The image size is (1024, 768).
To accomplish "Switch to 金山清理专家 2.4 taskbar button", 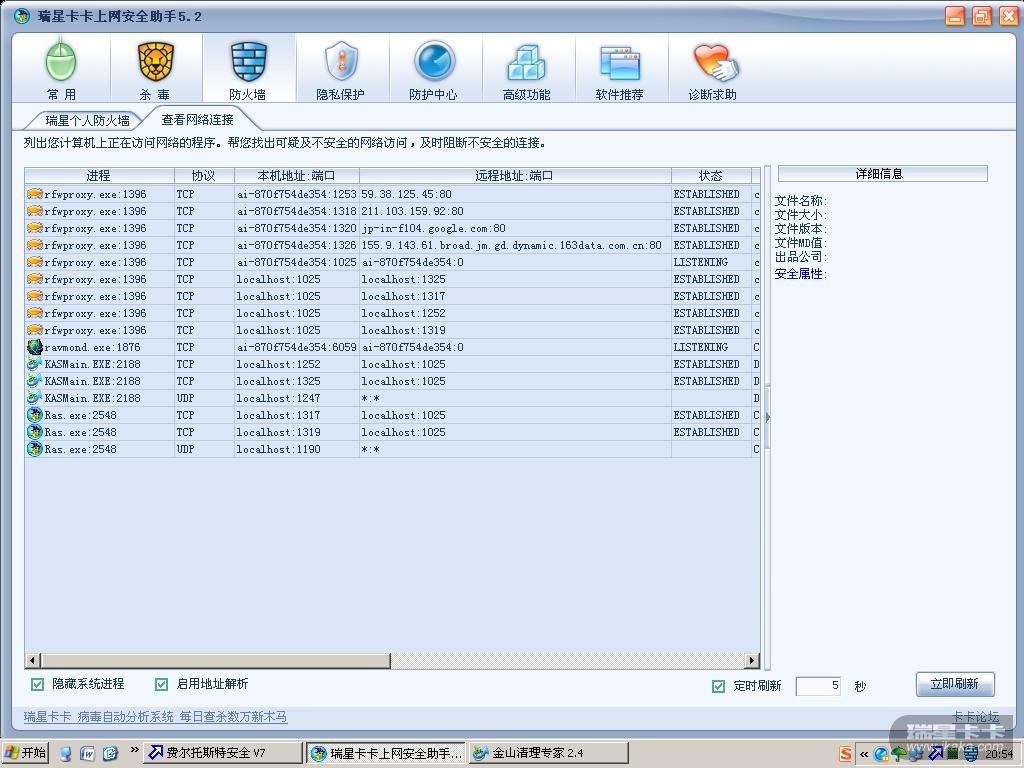I will coord(549,753).
